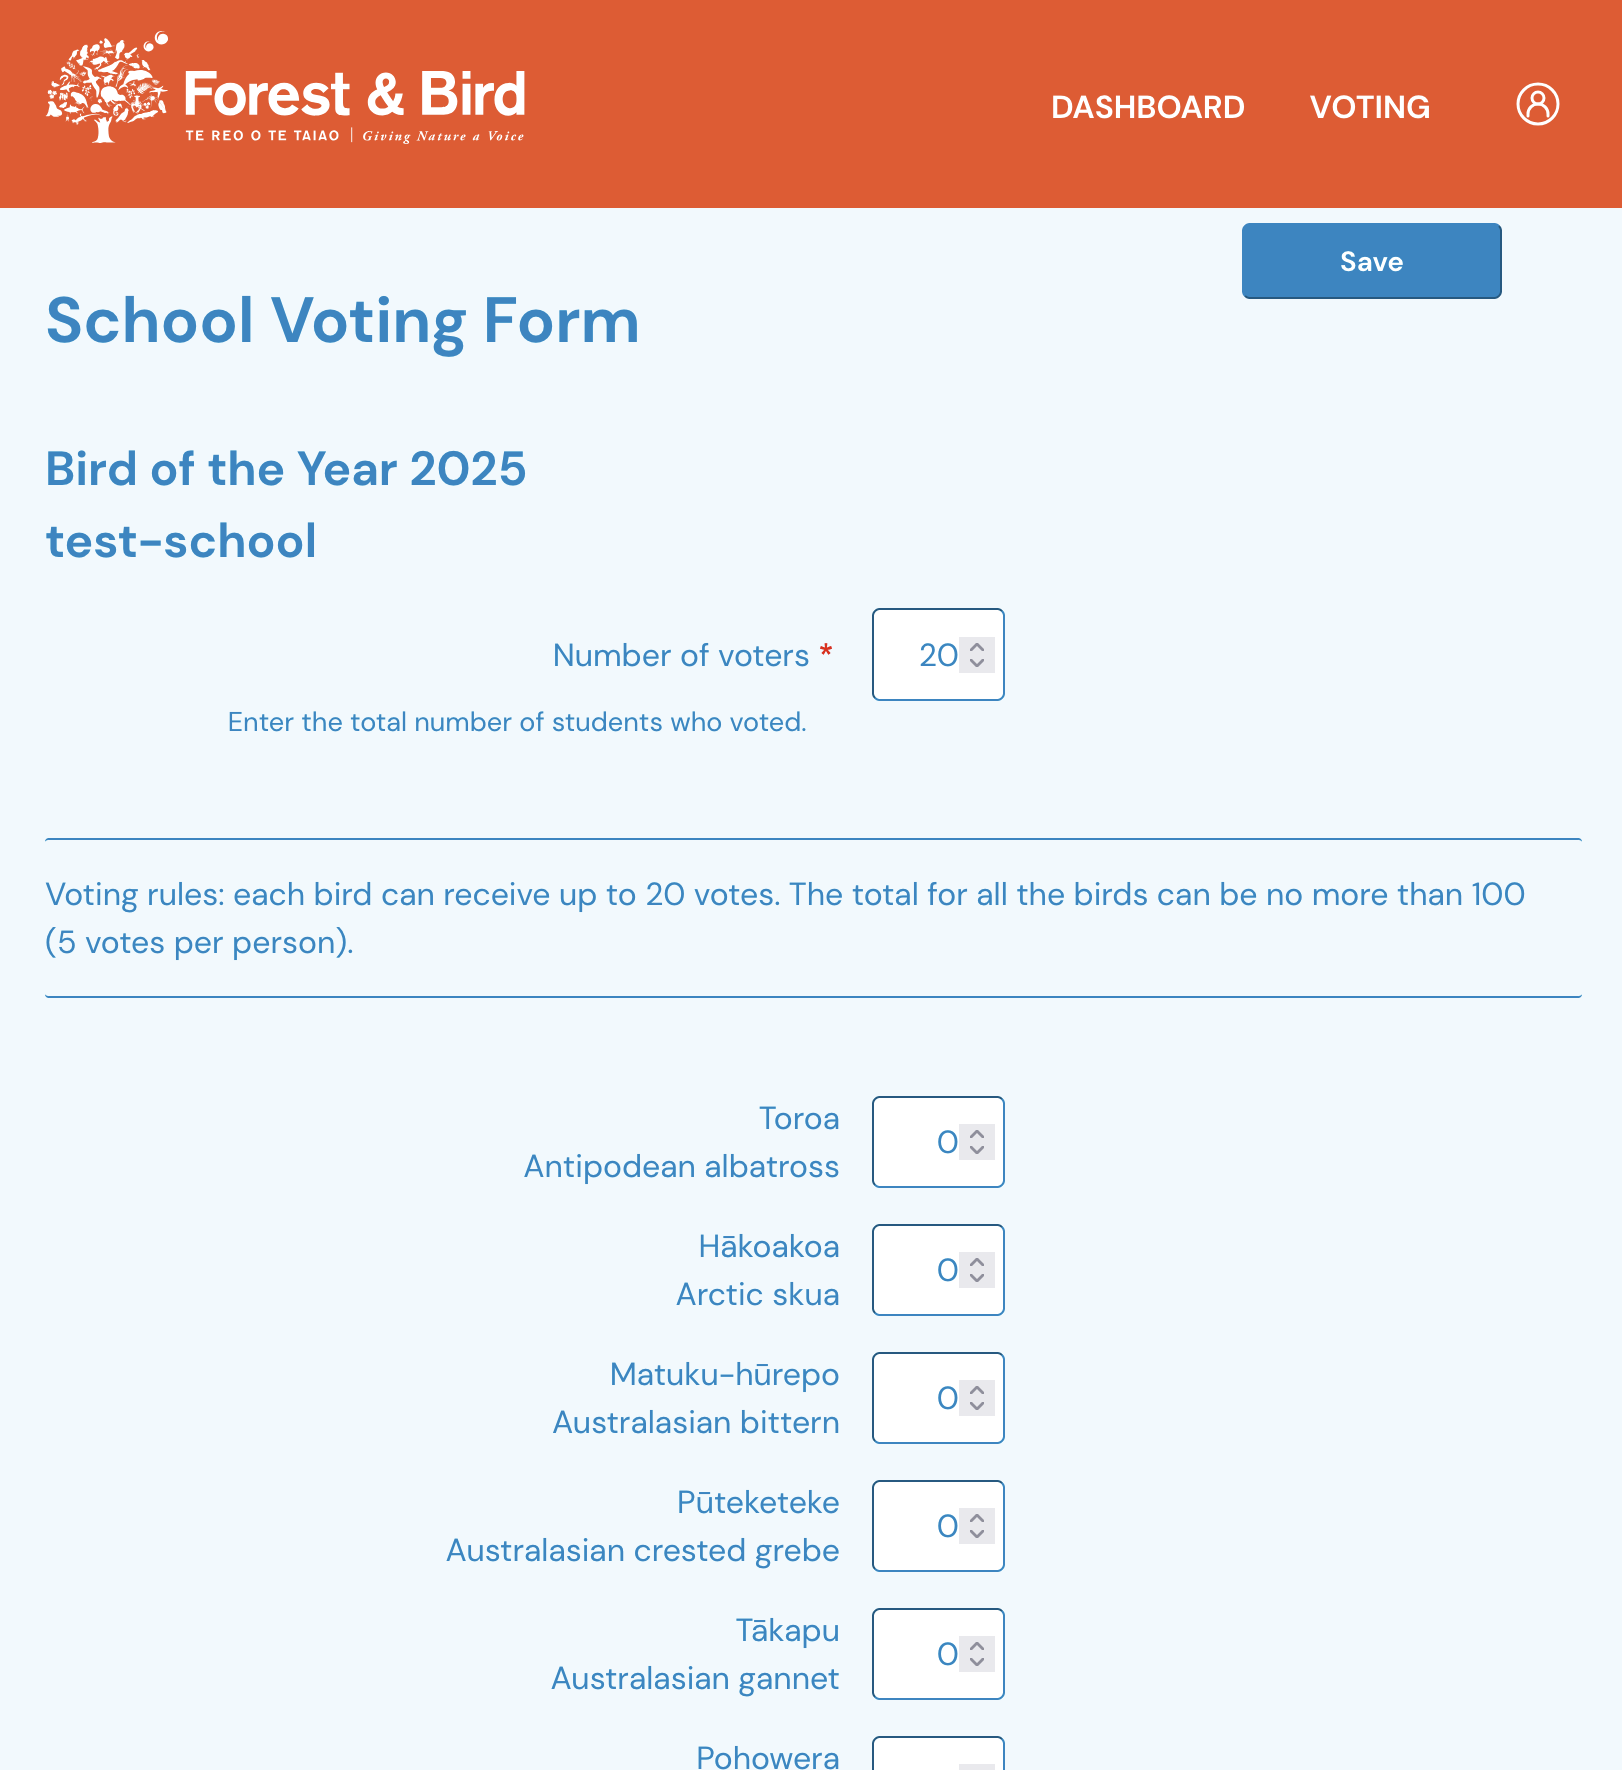Go to the Dashboard menu item

click(1147, 107)
